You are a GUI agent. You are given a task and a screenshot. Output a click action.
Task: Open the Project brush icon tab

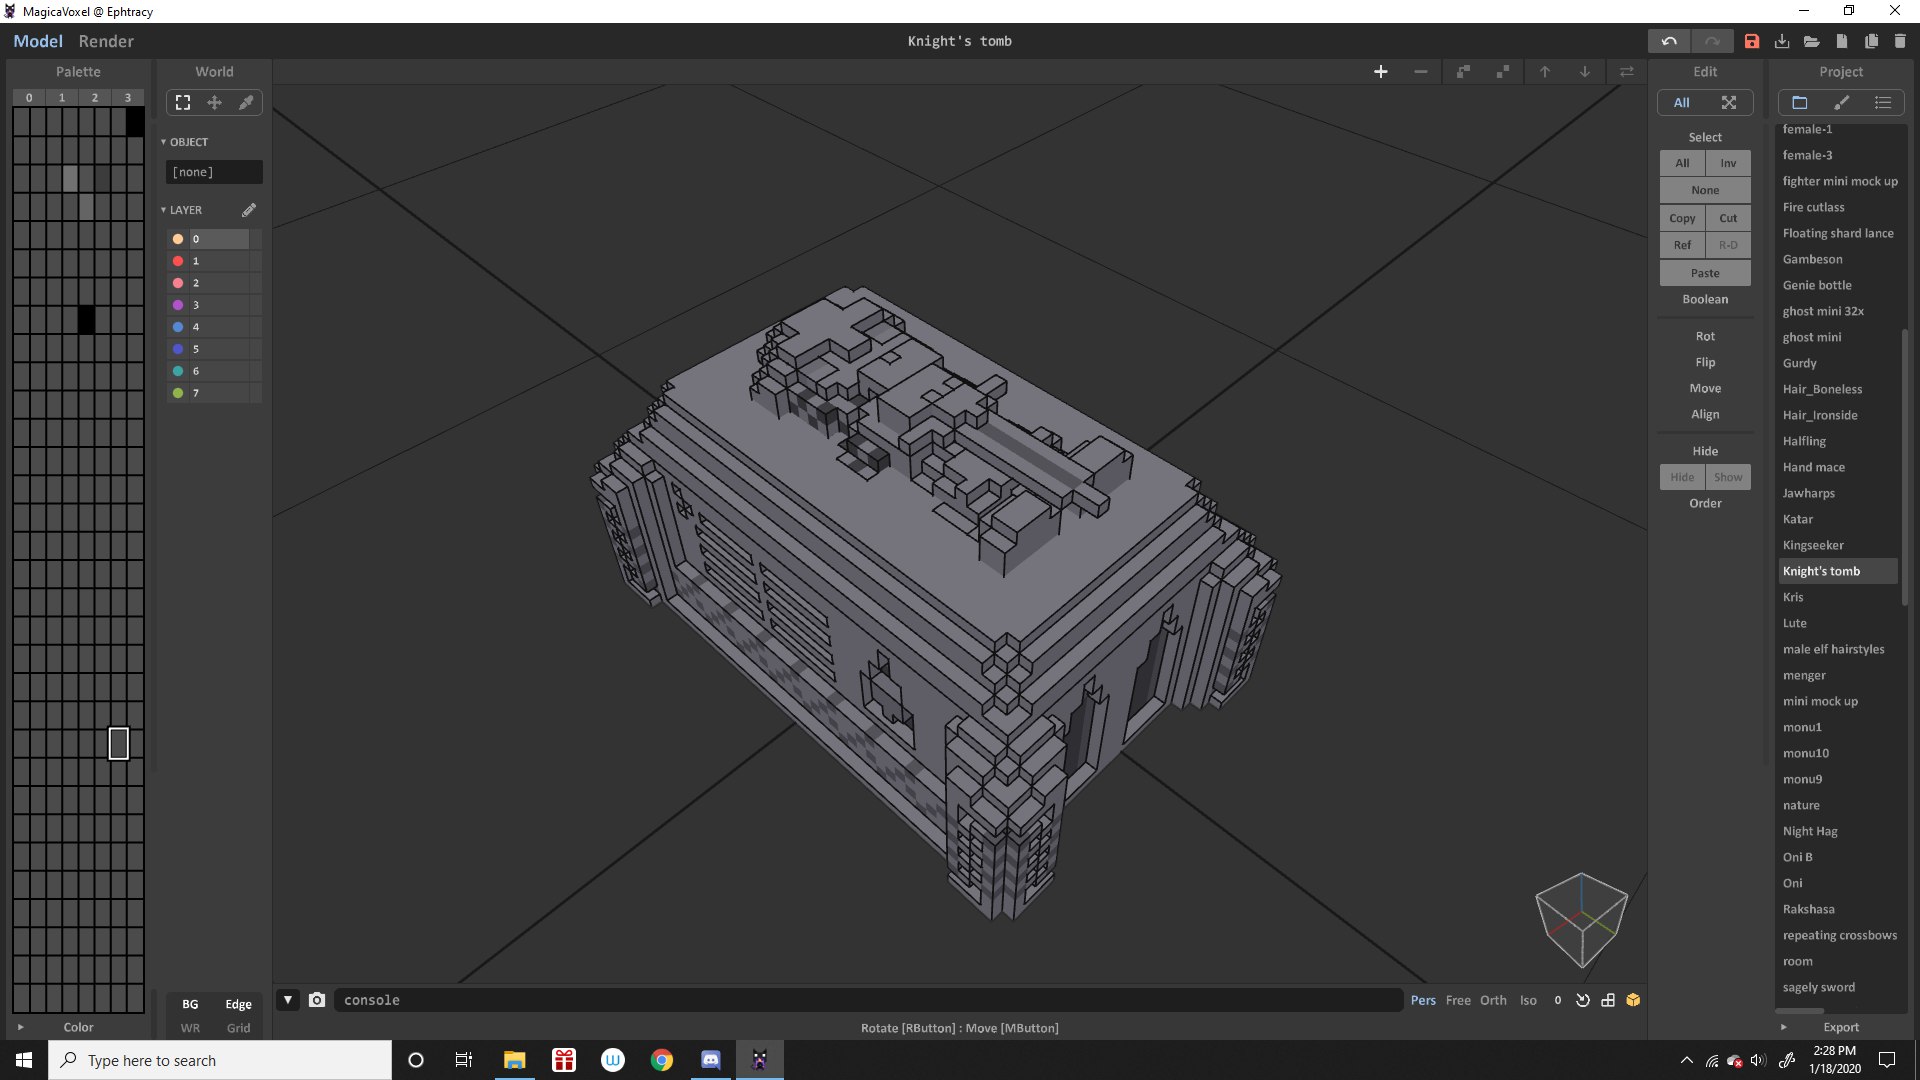pos(1842,102)
